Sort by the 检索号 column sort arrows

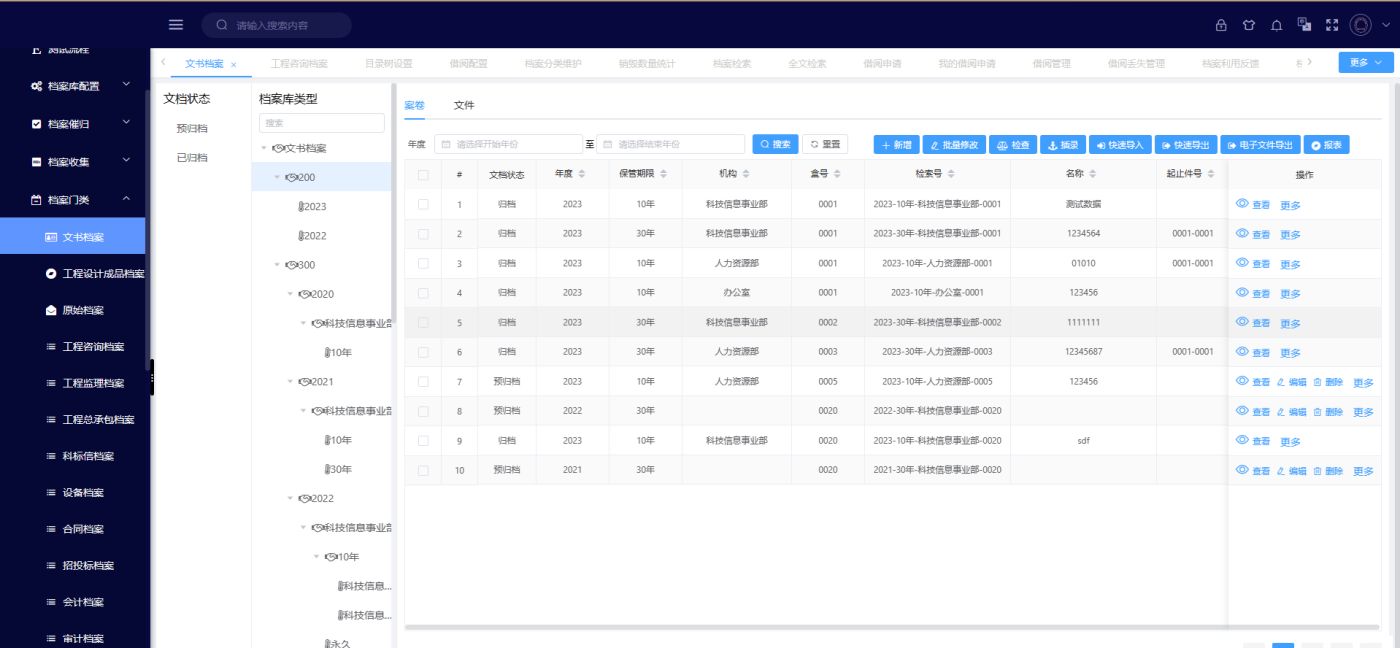(x=951, y=174)
